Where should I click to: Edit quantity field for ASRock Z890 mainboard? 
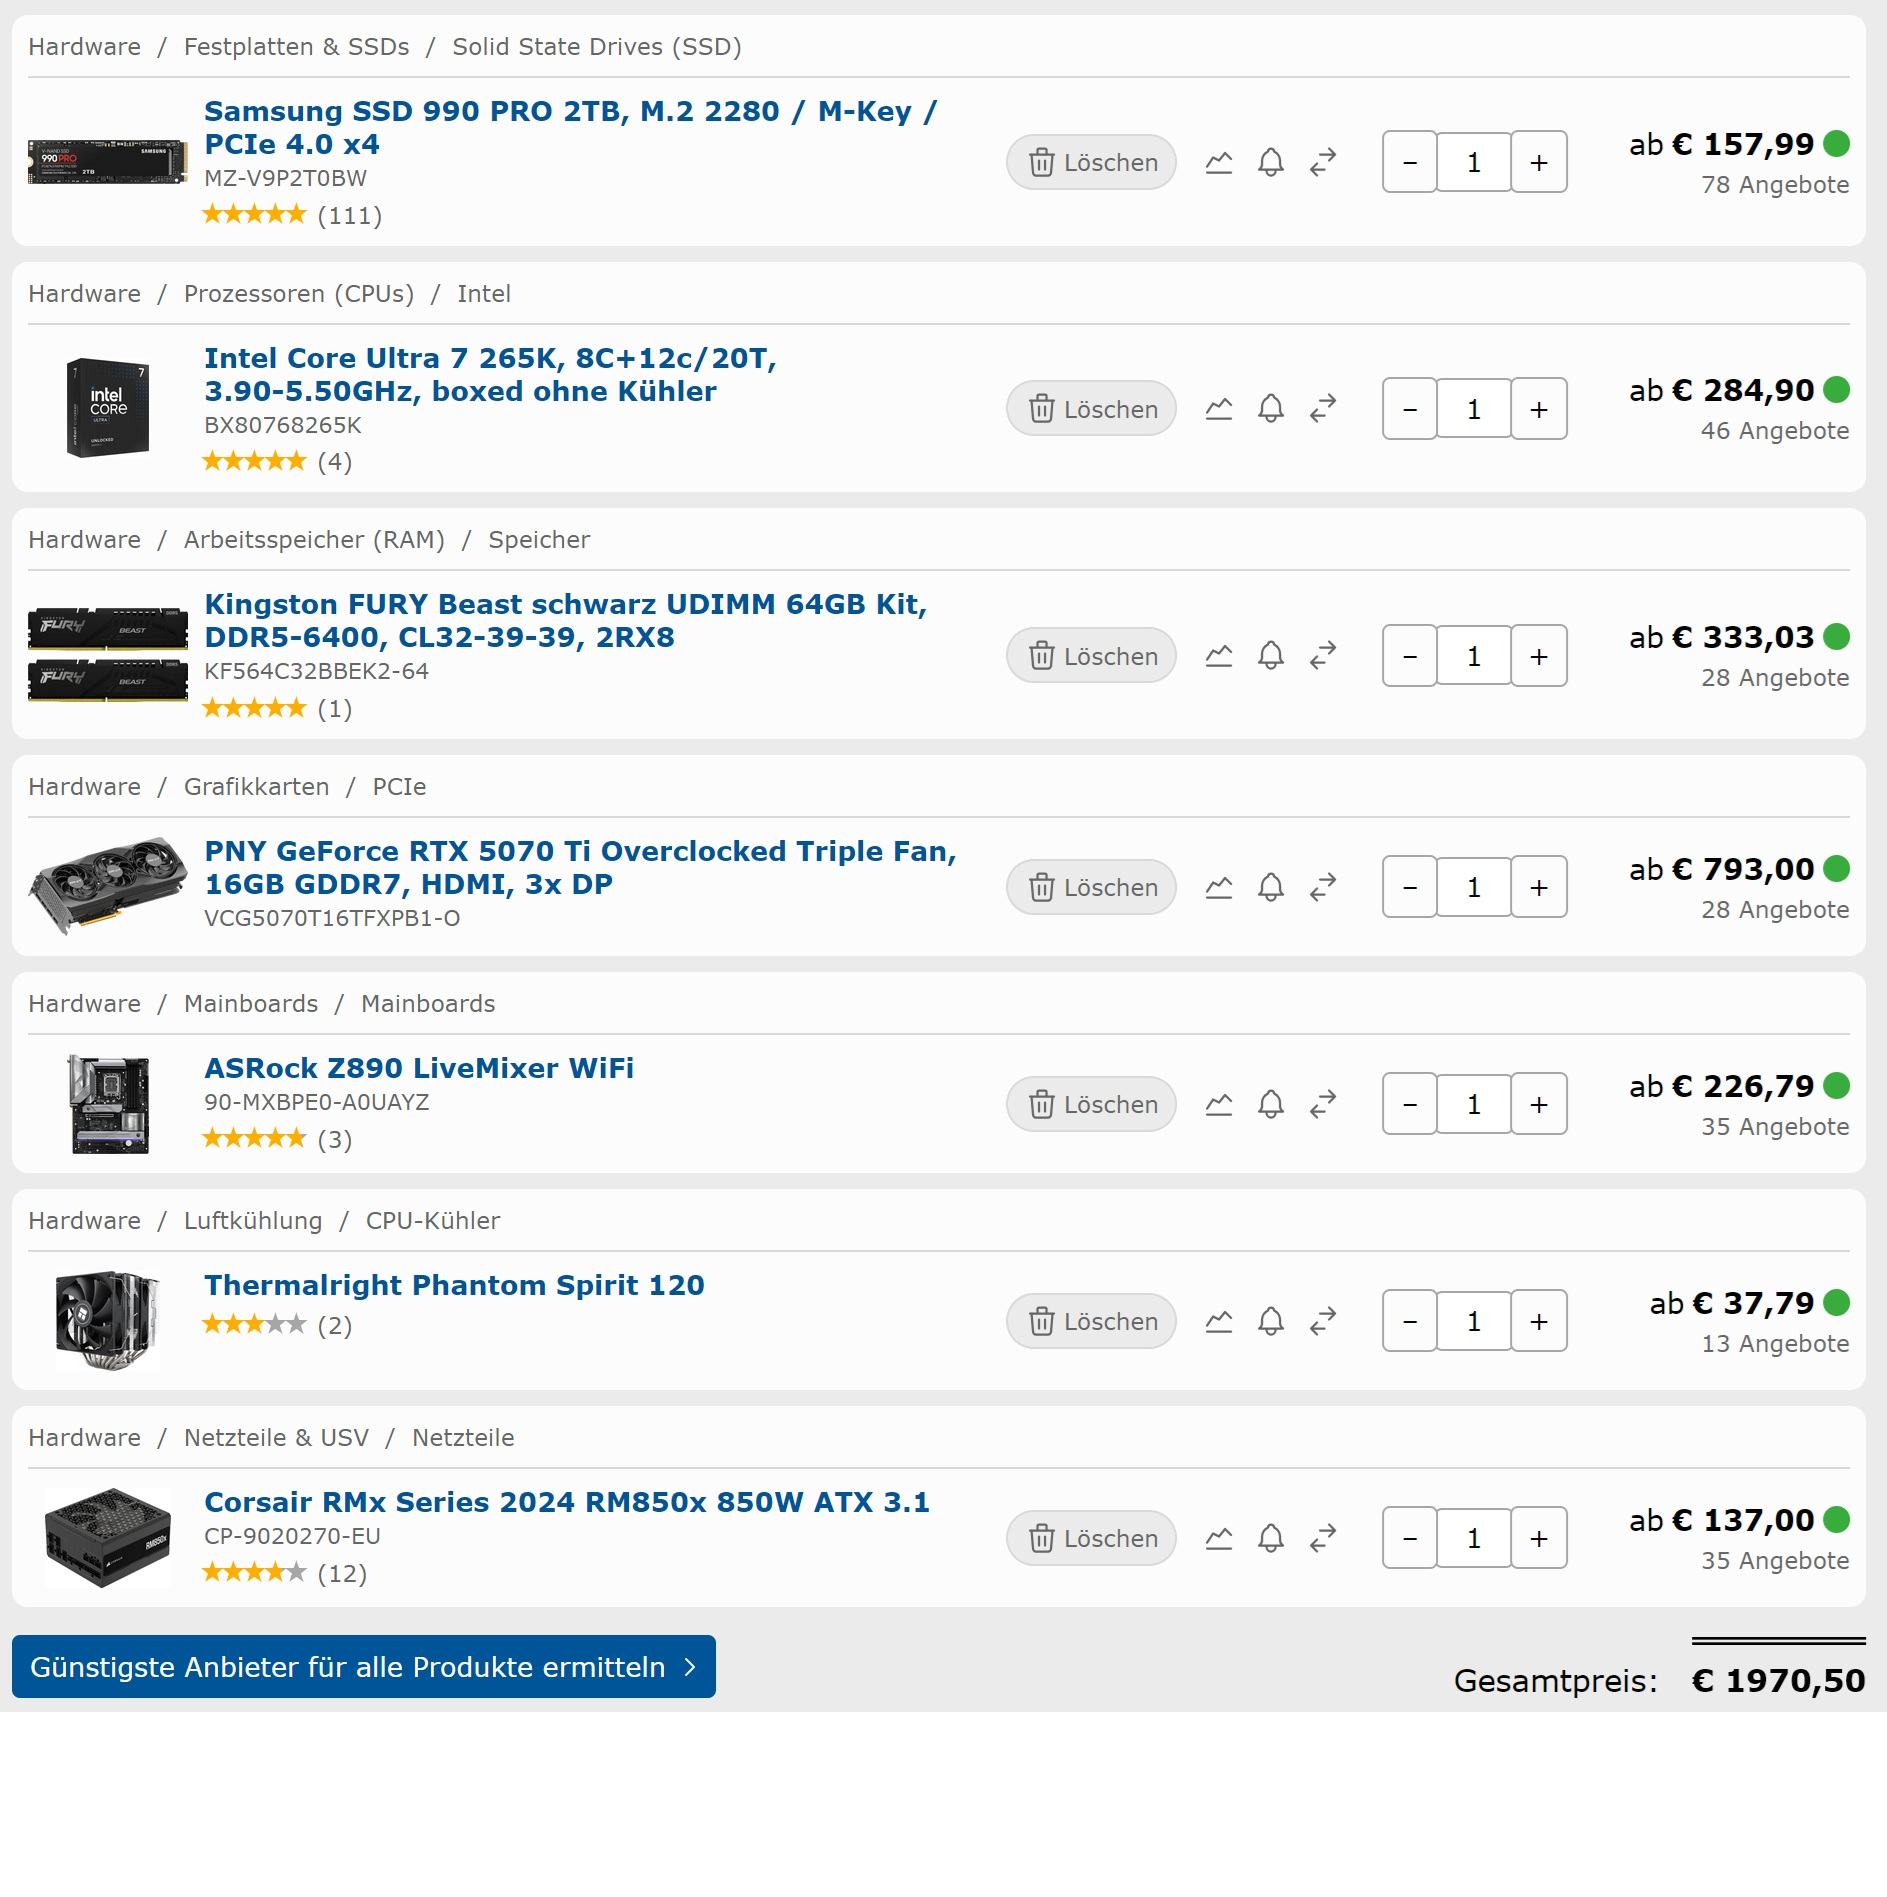[1473, 1104]
